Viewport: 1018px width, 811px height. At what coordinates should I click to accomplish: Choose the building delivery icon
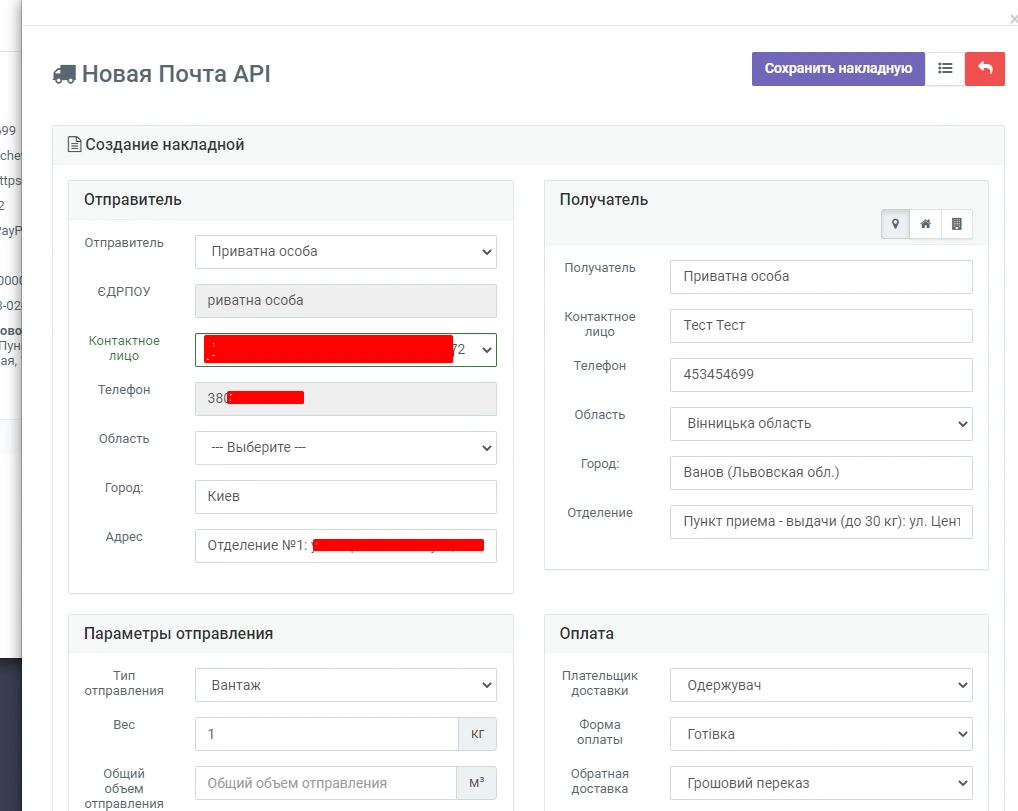pos(957,225)
